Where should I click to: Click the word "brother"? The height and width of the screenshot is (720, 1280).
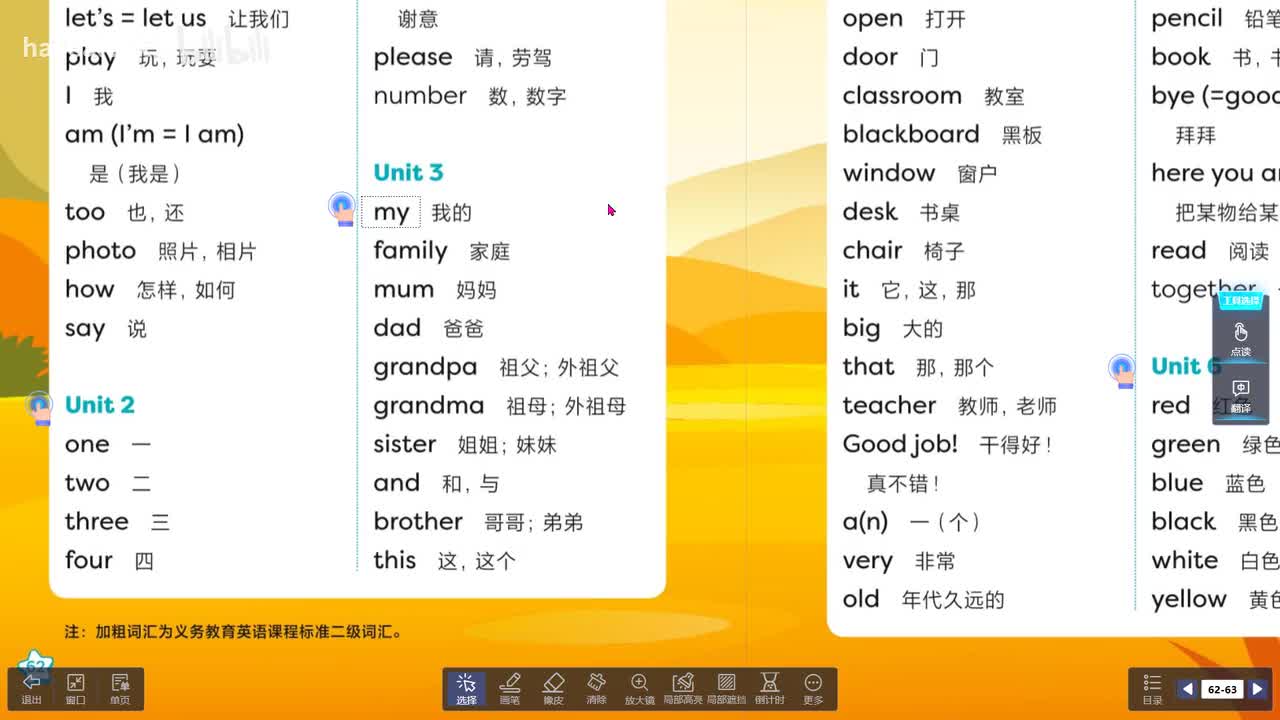(x=418, y=521)
